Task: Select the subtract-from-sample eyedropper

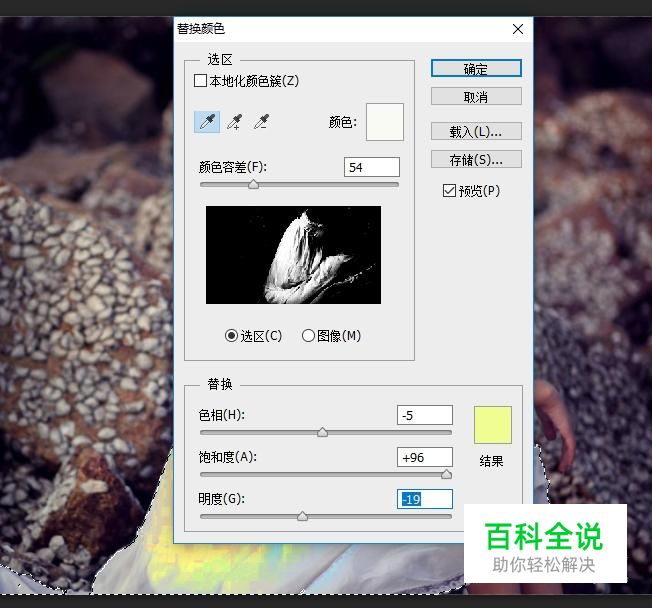Action: 262,122
